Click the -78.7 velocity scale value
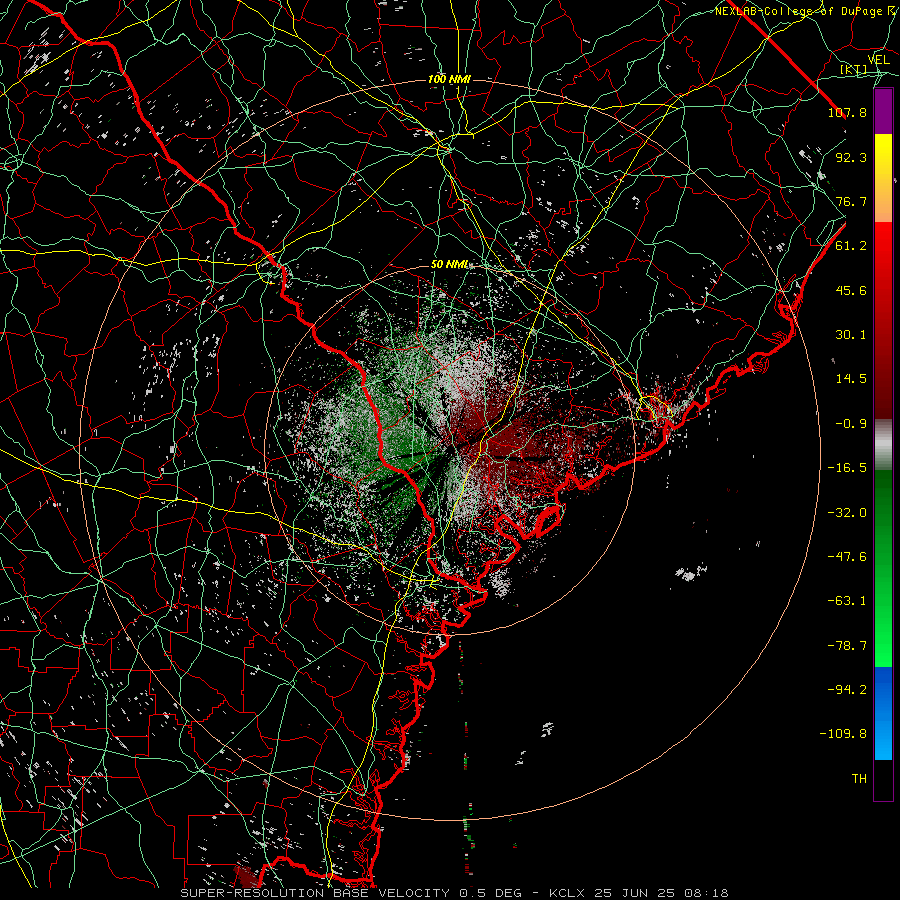The height and width of the screenshot is (900, 900). tap(847, 646)
